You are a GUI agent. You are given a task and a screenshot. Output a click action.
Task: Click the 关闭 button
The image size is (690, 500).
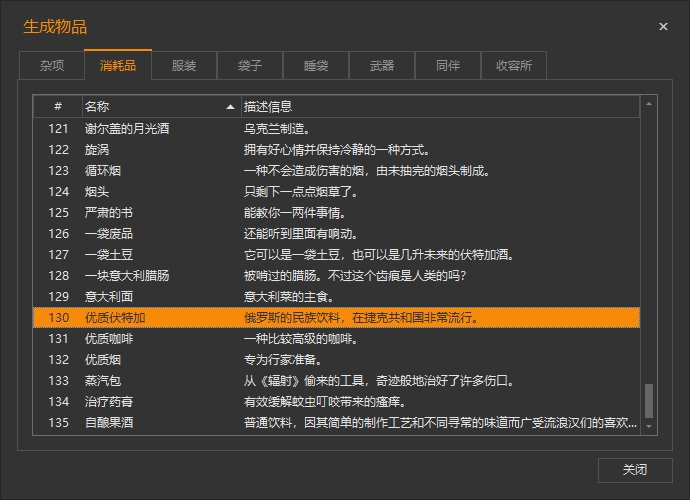click(635, 470)
